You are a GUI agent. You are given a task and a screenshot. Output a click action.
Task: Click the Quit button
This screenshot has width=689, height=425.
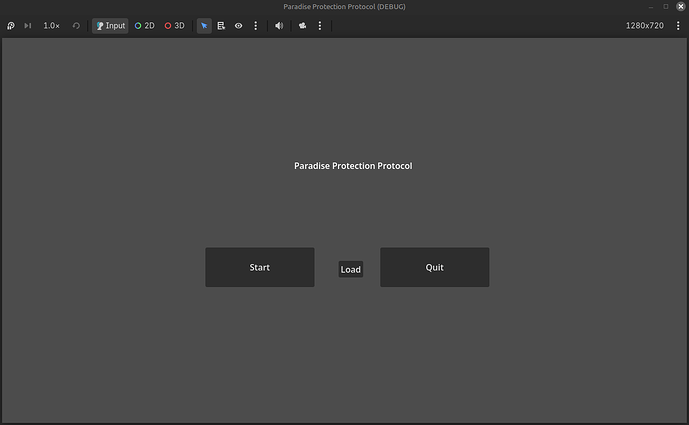pyautogui.click(x=435, y=267)
